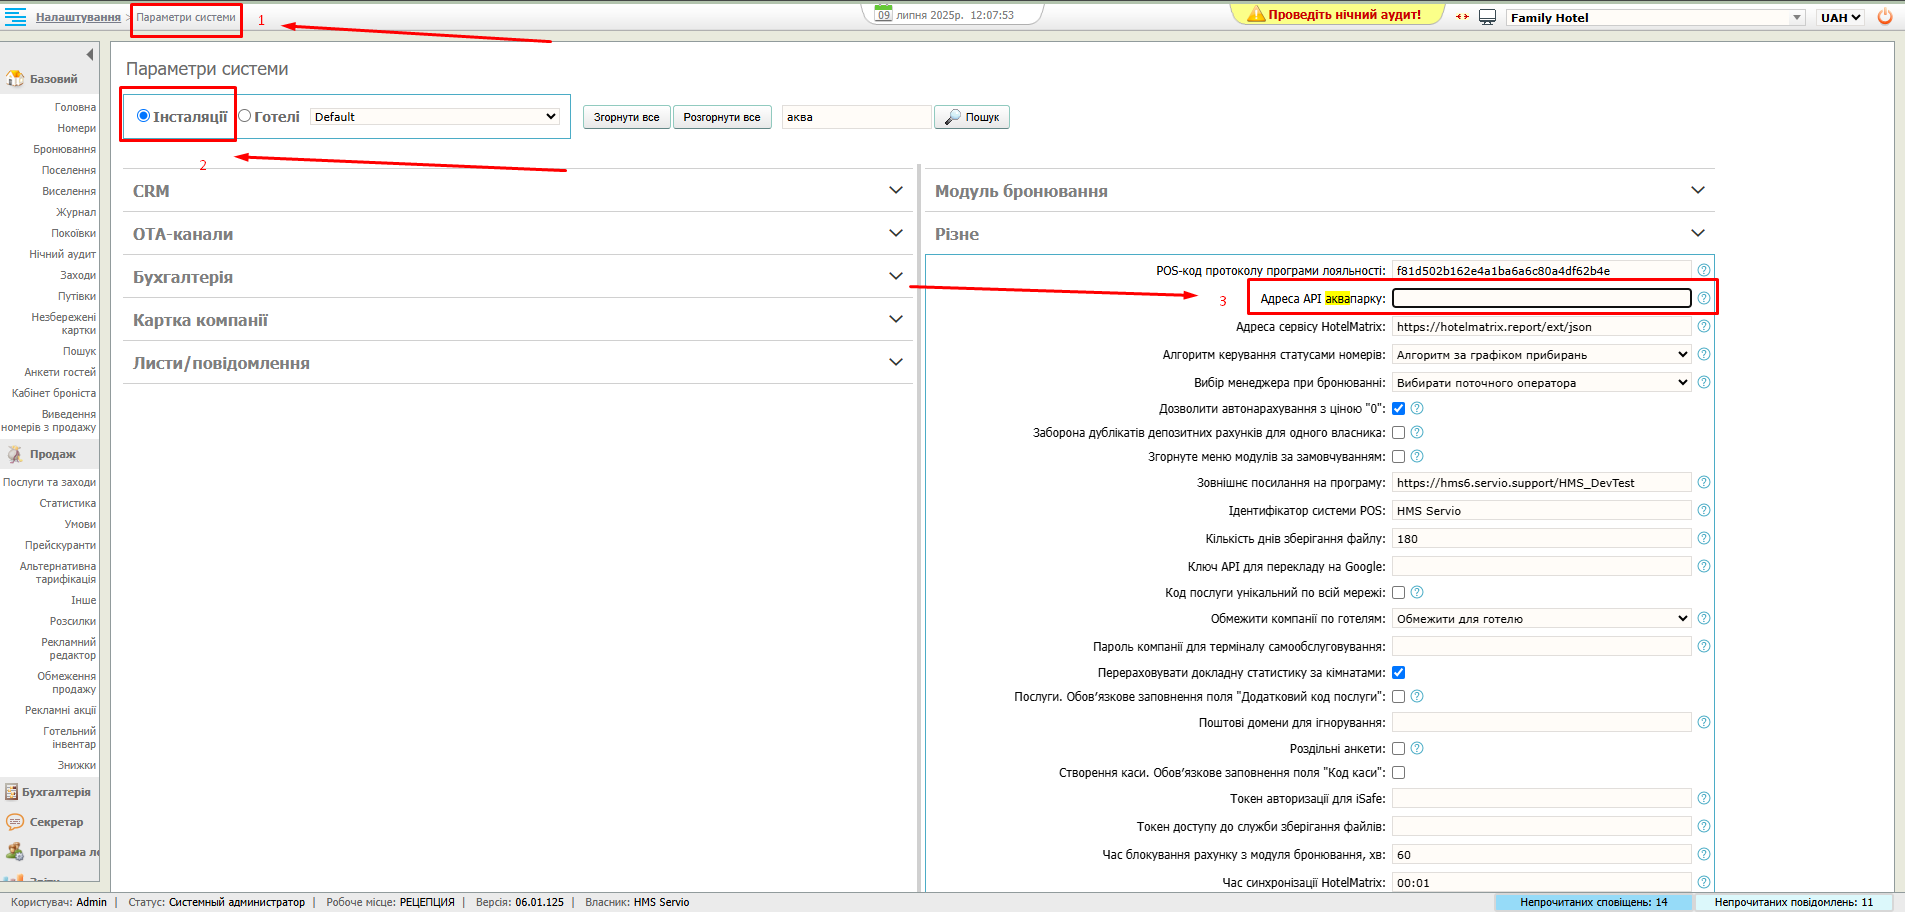Viewport: 1905px width, 912px height.
Task: Click the Адреса API аквапарку input field
Action: click(1541, 298)
